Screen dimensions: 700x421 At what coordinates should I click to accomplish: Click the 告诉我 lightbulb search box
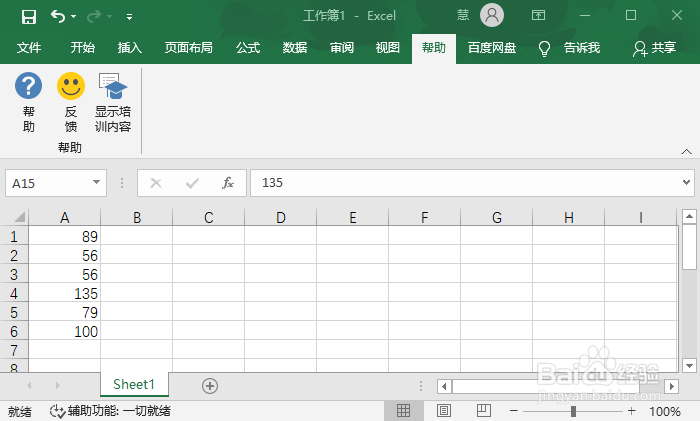[570, 48]
